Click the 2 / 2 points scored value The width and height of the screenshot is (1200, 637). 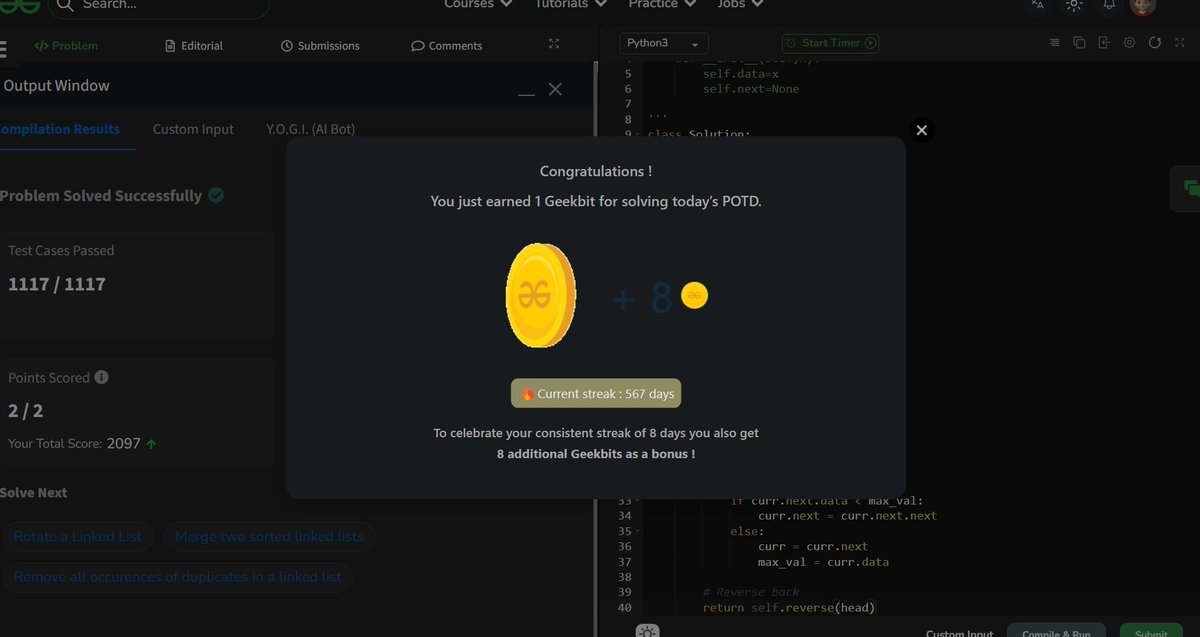coord(26,410)
